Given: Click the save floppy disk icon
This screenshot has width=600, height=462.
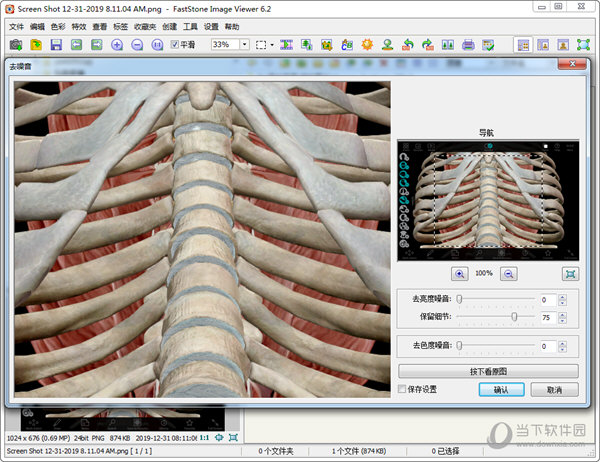Looking at the screenshot, I should point(56,45).
